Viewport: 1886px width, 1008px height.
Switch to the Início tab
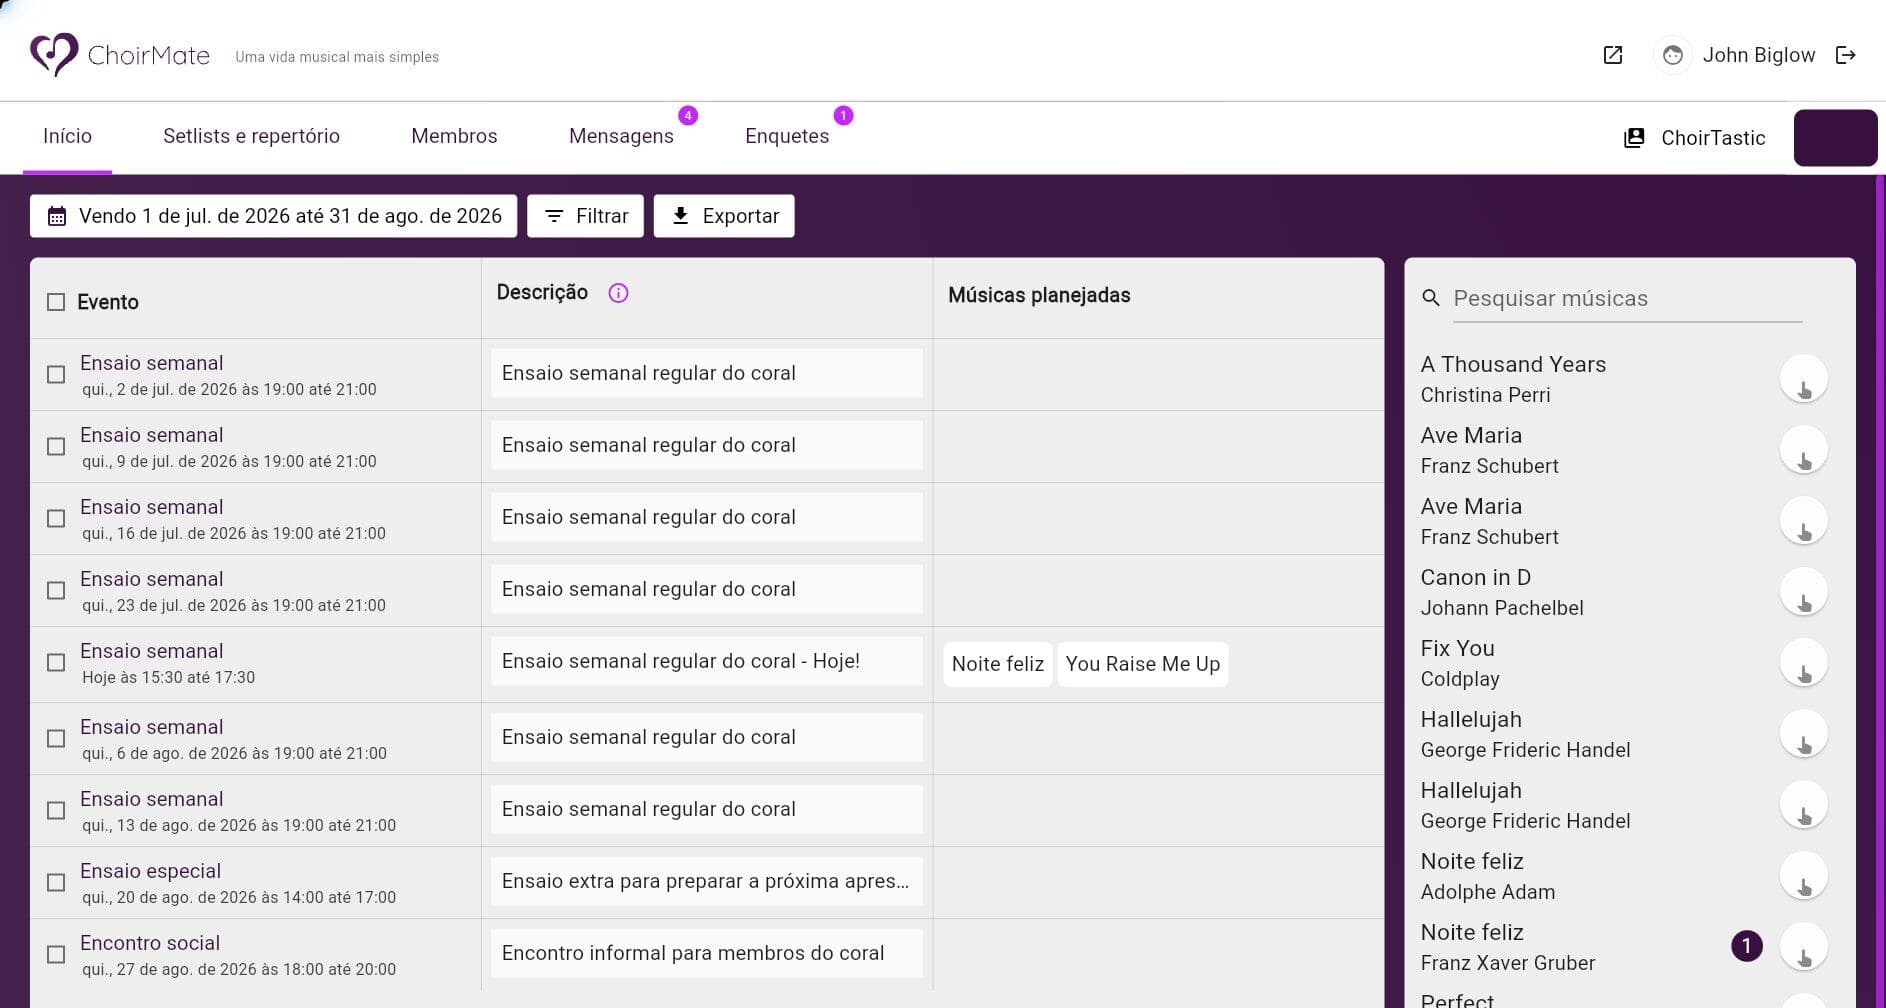click(67, 137)
